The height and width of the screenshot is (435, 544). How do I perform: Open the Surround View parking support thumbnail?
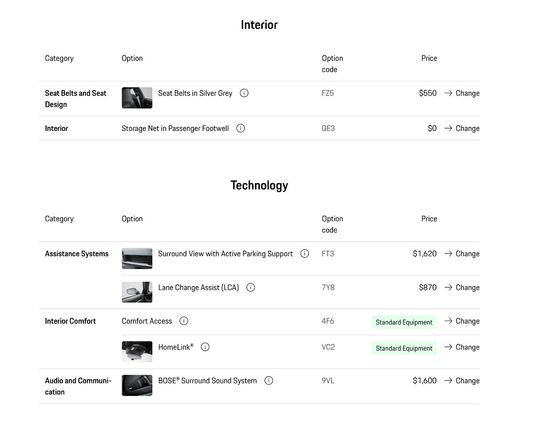[x=137, y=258]
